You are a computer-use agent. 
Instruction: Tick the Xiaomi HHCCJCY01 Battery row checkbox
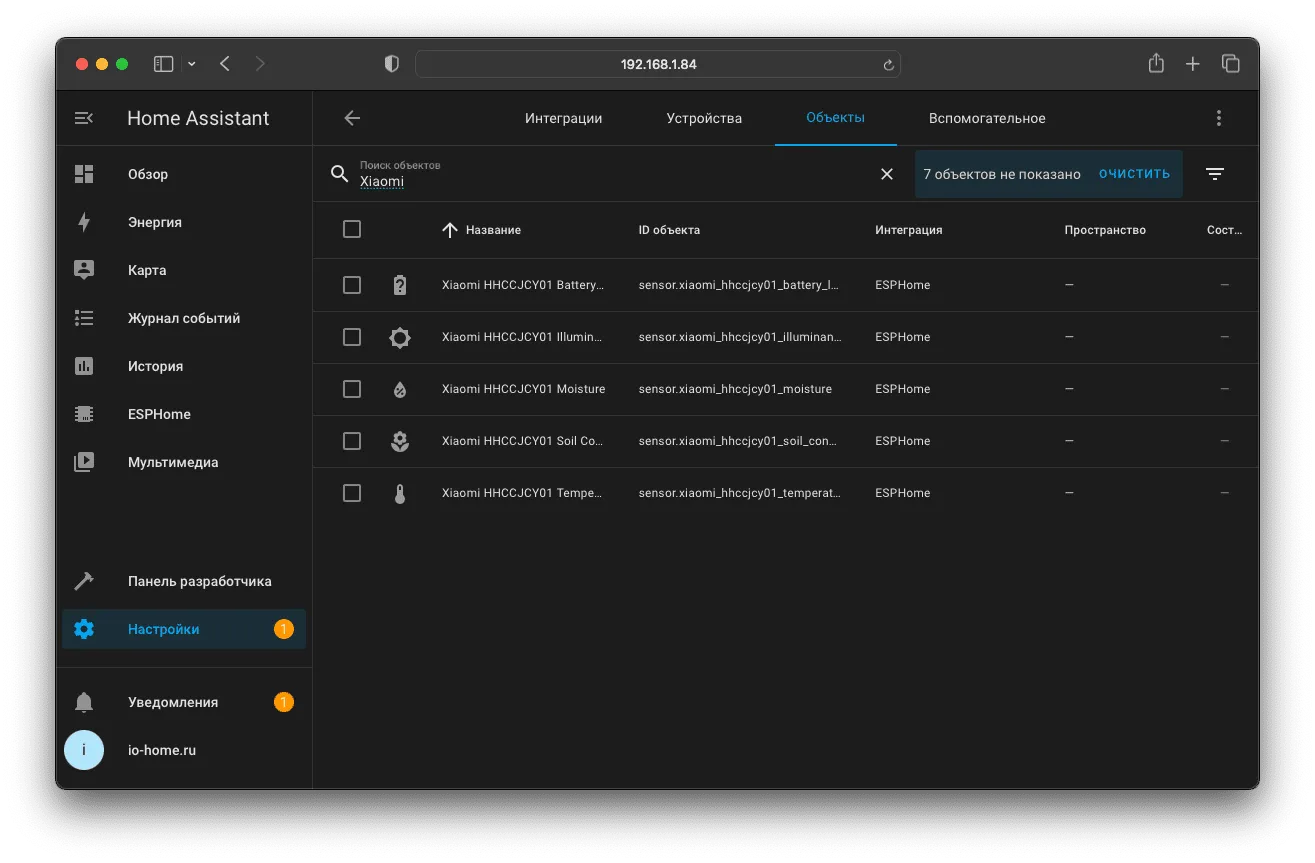(x=352, y=285)
